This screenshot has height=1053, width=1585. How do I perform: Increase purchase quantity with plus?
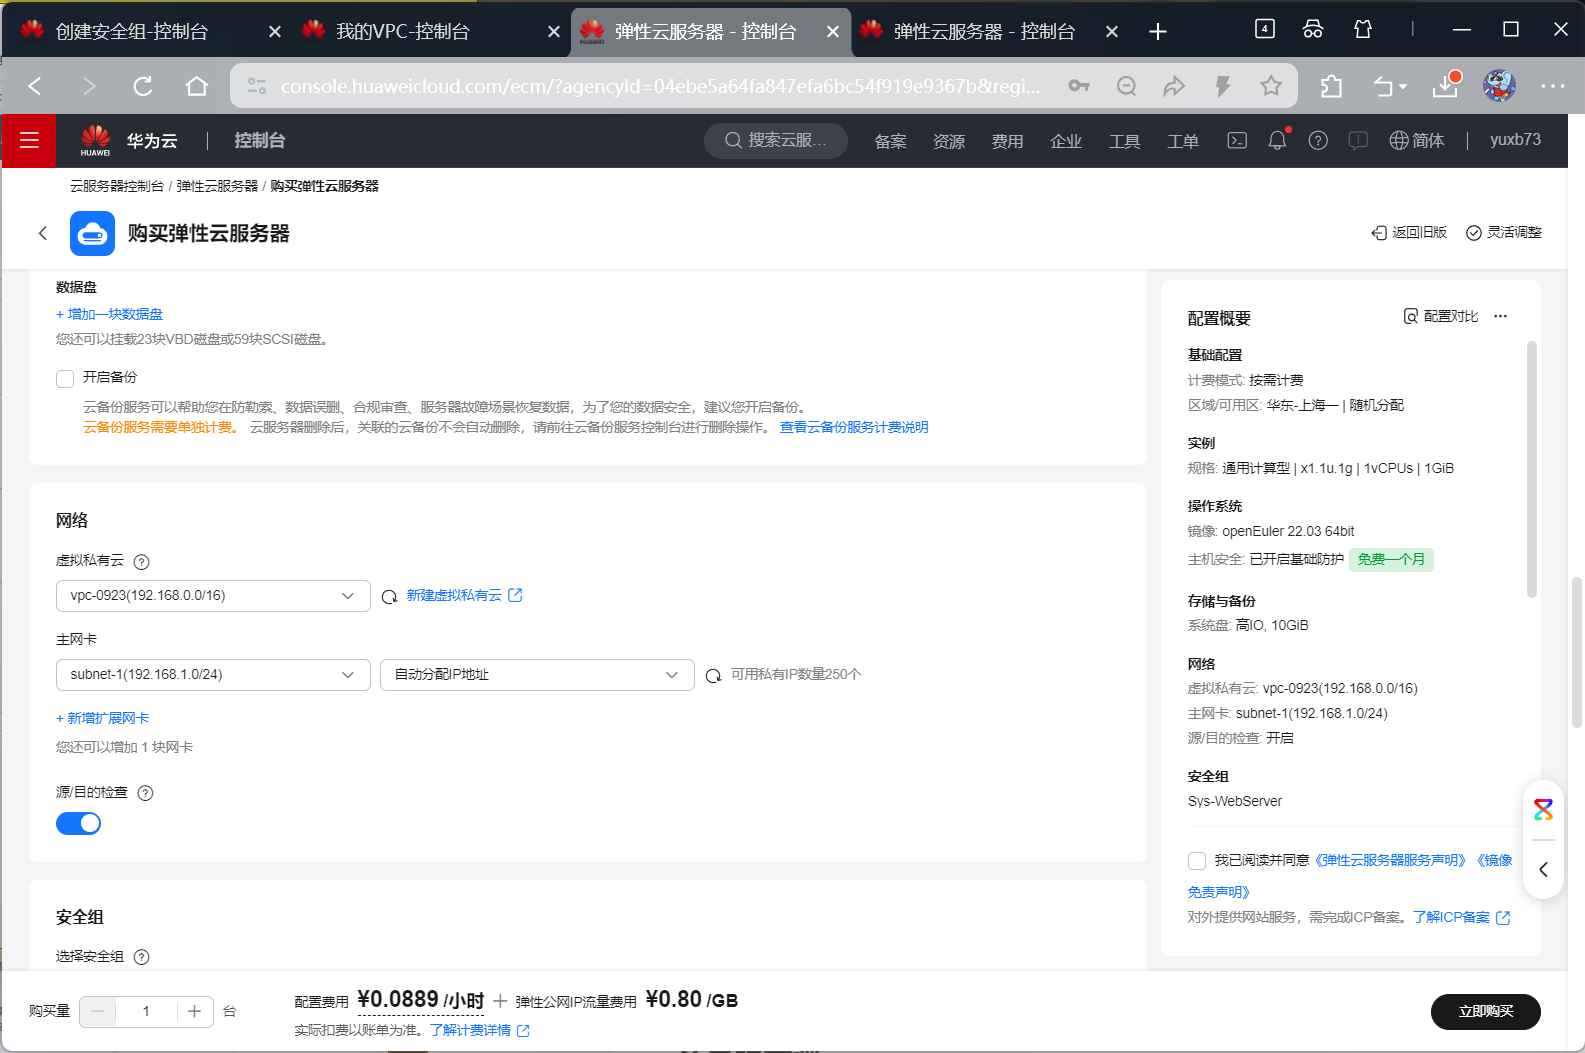point(194,1012)
